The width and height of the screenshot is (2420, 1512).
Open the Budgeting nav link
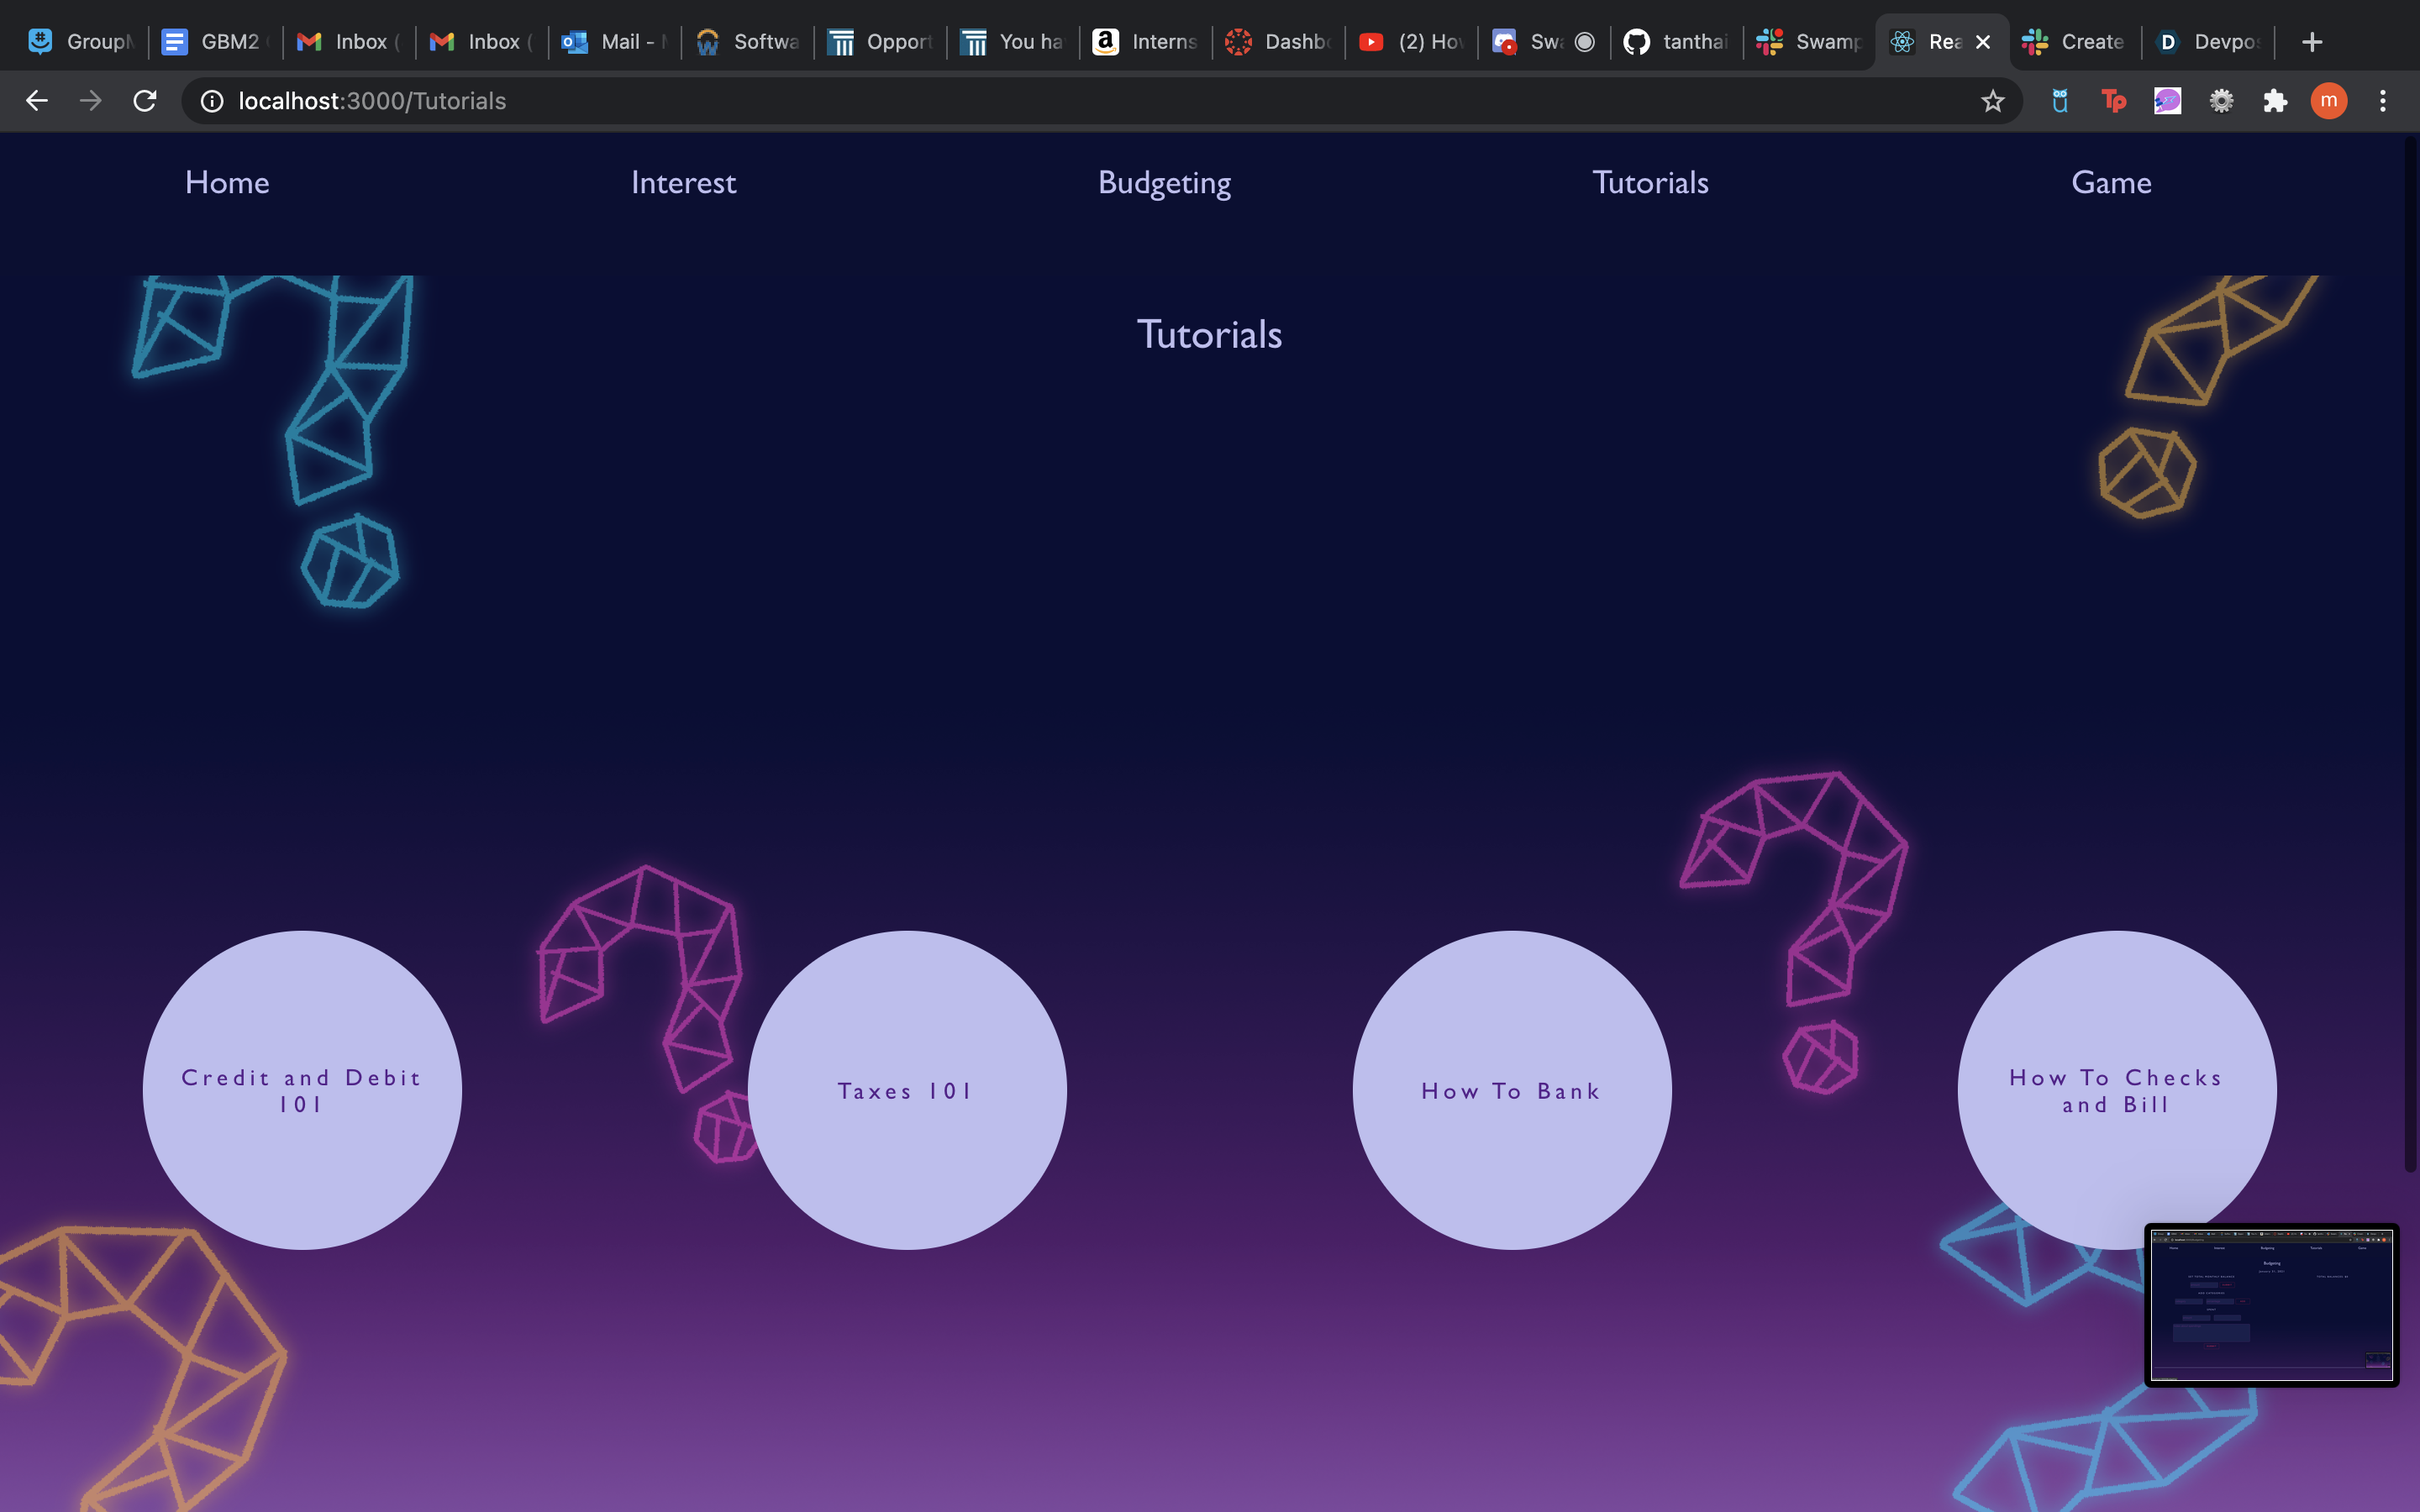point(1164,183)
